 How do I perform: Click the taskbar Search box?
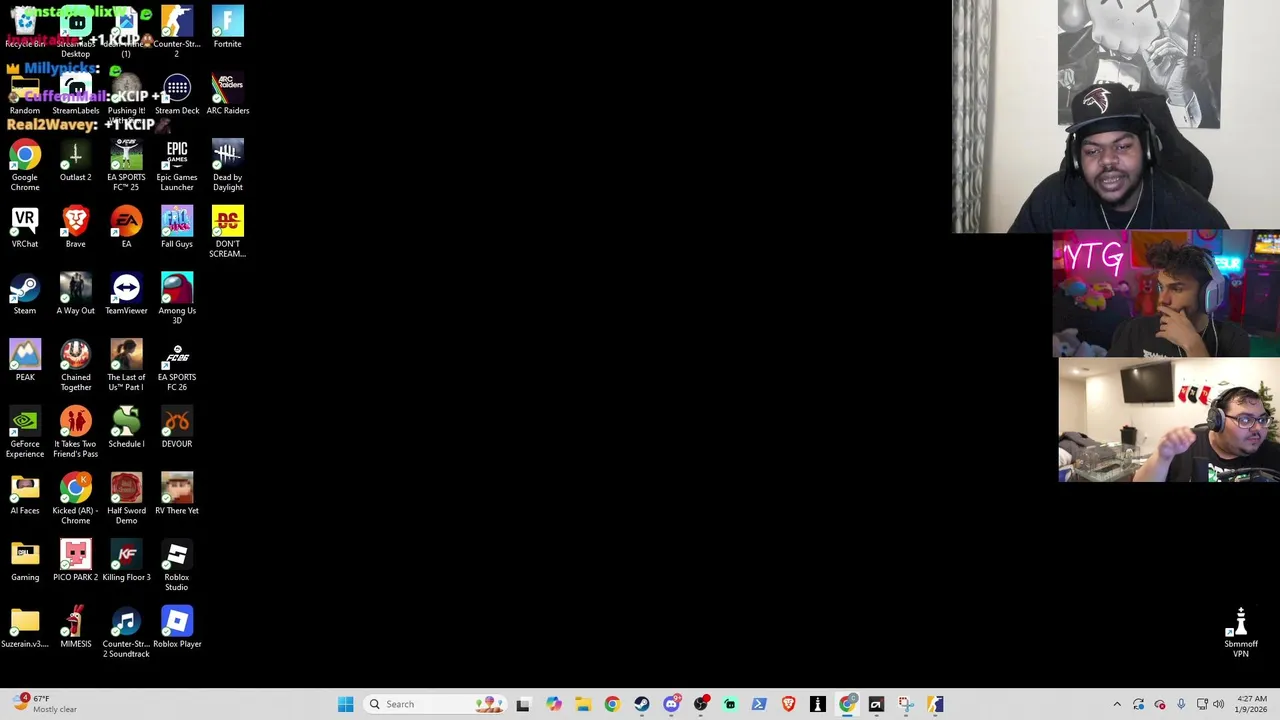click(x=435, y=704)
